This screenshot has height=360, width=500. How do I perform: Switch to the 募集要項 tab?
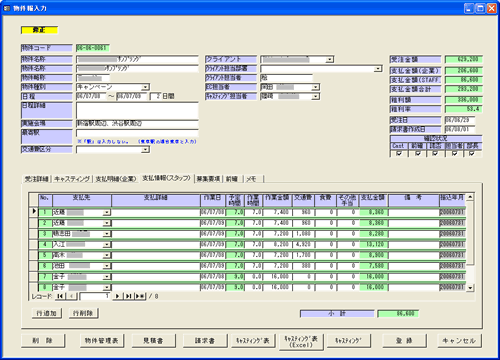point(208,179)
